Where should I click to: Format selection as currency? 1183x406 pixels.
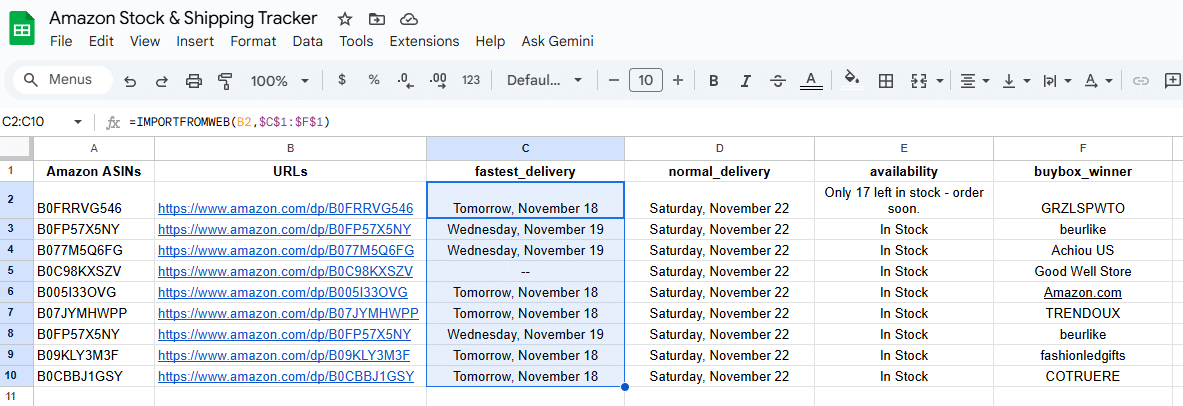(x=342, y=80)
